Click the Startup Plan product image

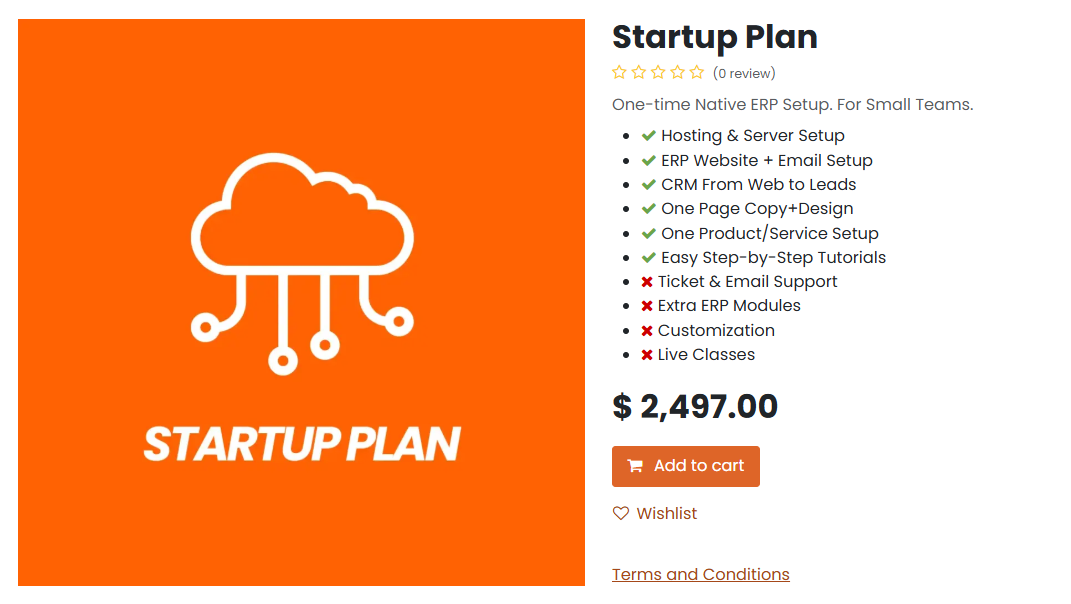(x=301, y=302)
